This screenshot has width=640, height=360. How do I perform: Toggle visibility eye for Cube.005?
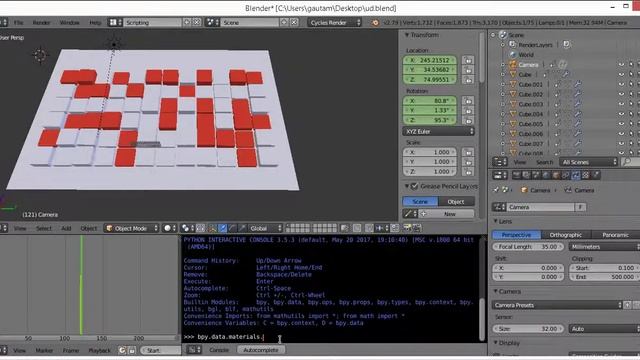click(x=621, y=124)
